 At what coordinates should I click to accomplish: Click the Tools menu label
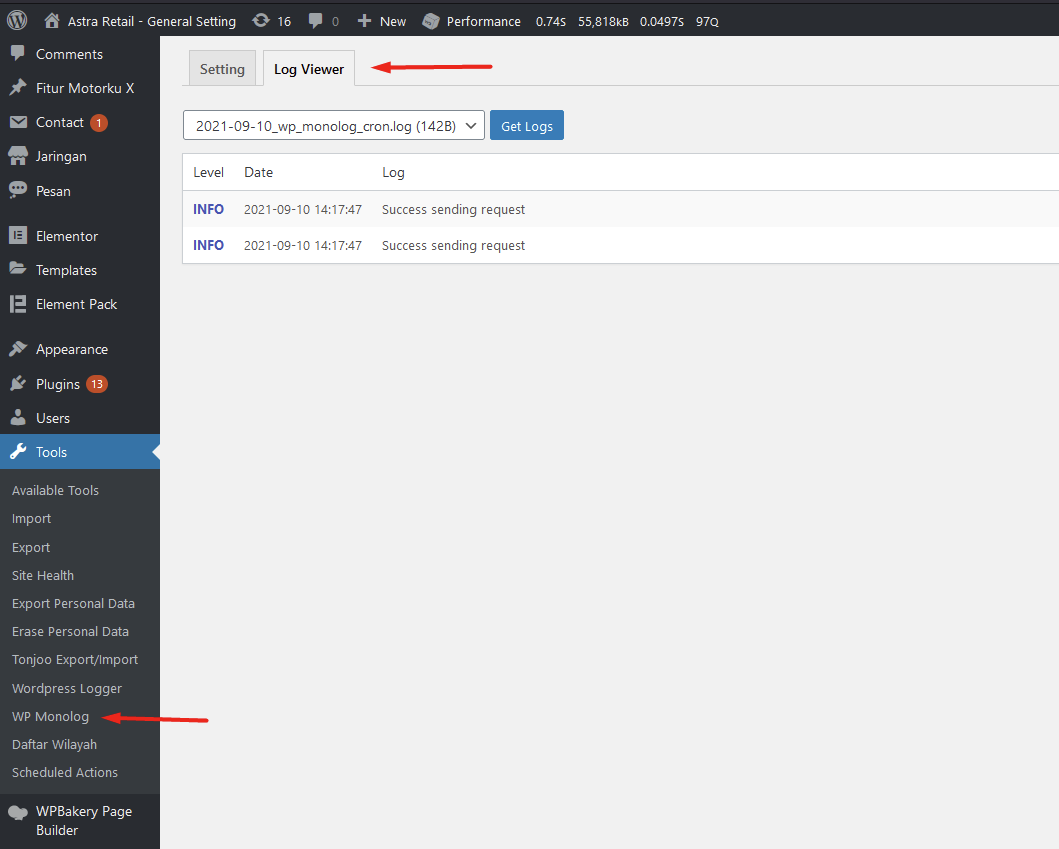coord(51,453)
